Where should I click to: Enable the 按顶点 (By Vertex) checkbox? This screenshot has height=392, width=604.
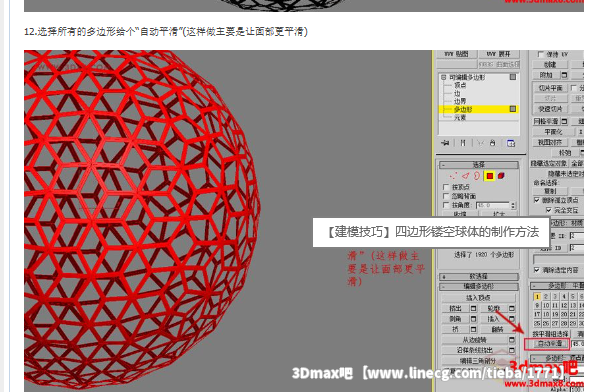coord(446,187)
